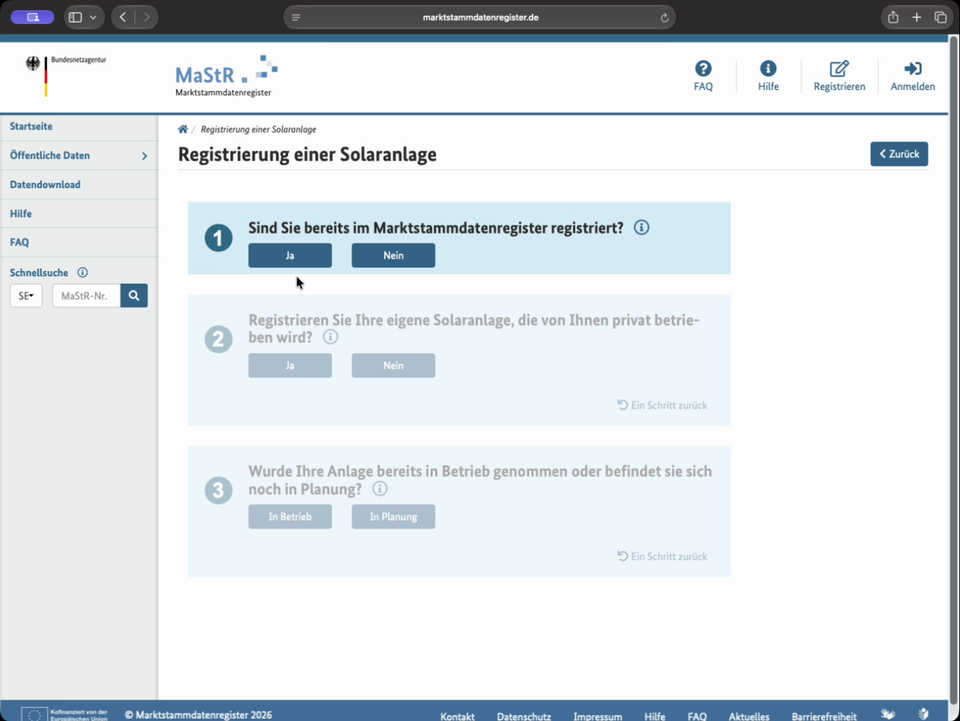The height and width of the screenshot is (721, 960).
Task: Open Aktuelles link in footer
Action: coord(749,716)
